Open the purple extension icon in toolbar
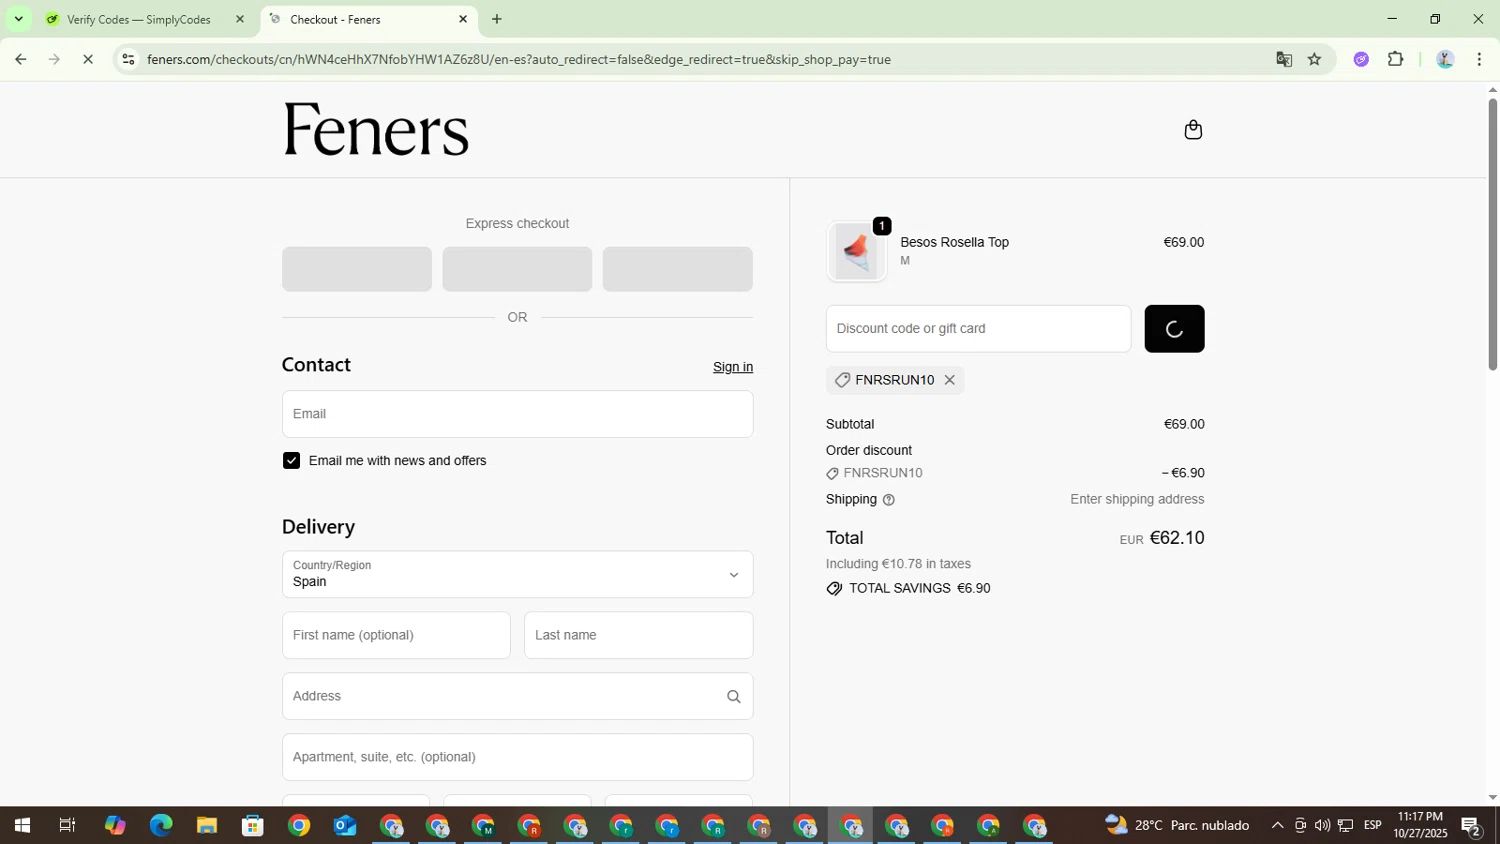The height and width of the screenshot is (844, 1500). (x=1361, y=59)
